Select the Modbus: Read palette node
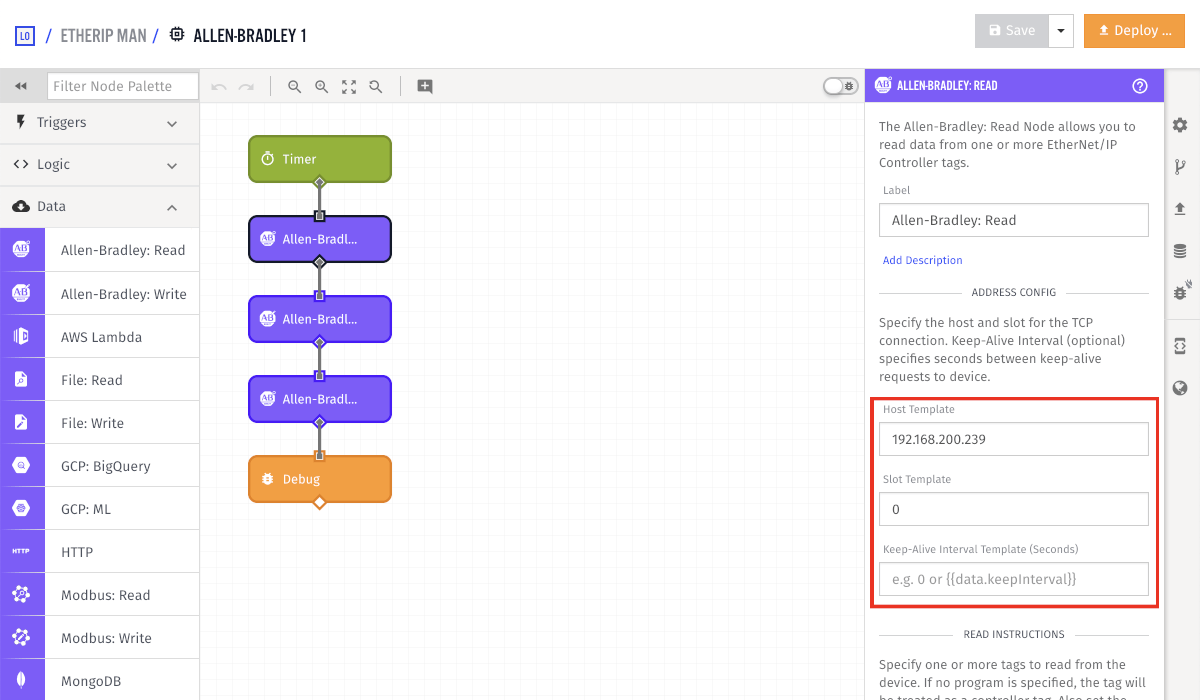1200x700 pixels. tap(100, 595)
